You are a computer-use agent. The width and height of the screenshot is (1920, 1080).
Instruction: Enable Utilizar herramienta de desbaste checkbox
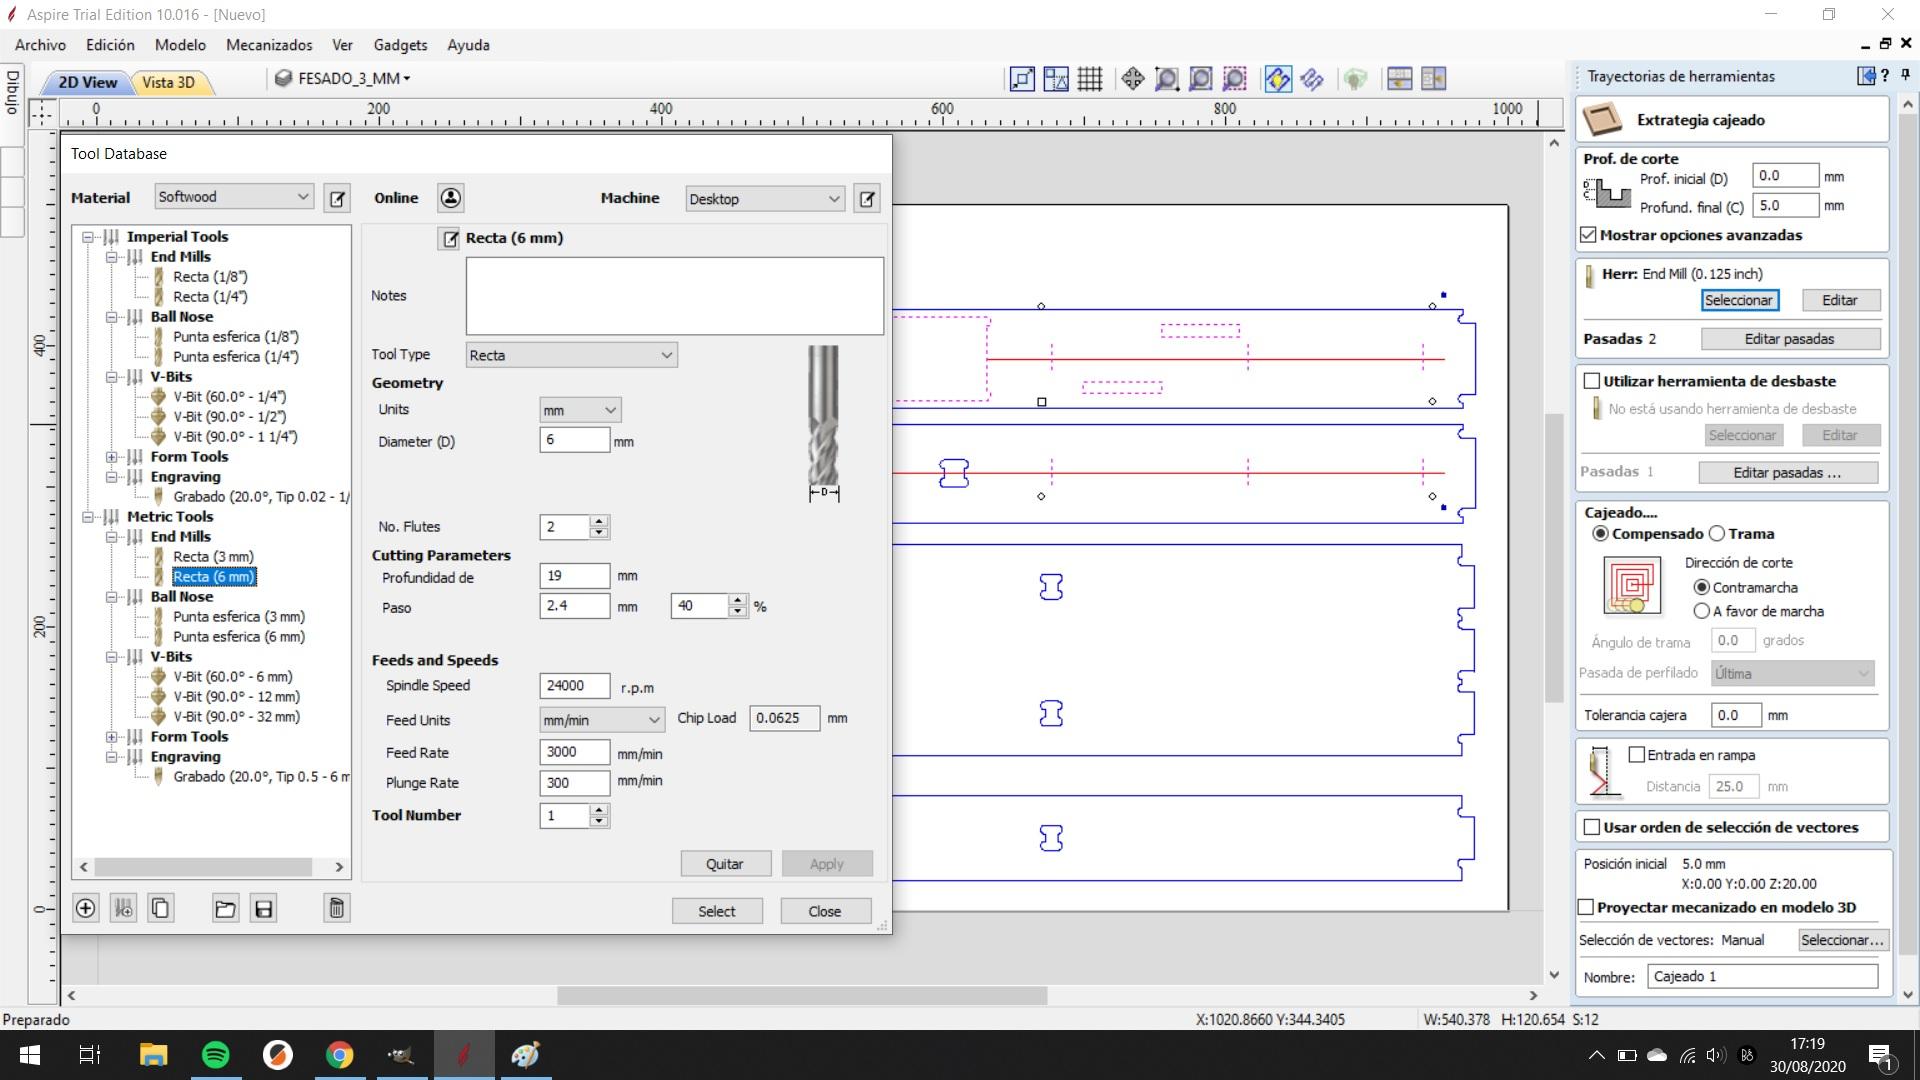(x=1592, y=381)
